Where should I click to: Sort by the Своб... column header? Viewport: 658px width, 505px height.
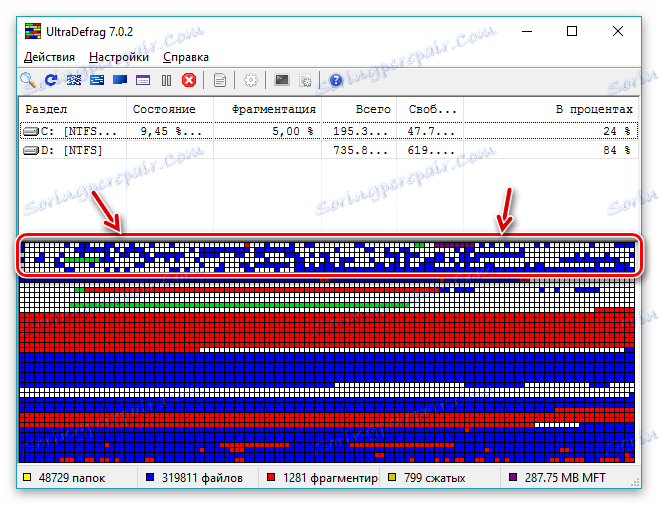coord(430,109)
